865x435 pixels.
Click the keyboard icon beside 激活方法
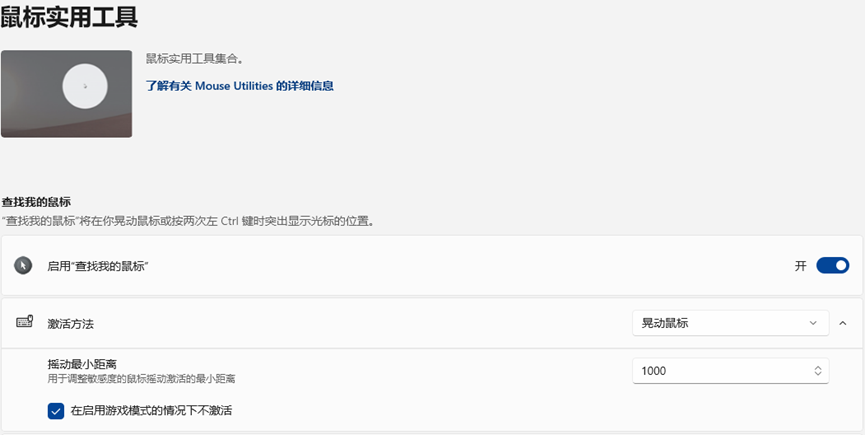pyautogui.click(x=24, y=322)
